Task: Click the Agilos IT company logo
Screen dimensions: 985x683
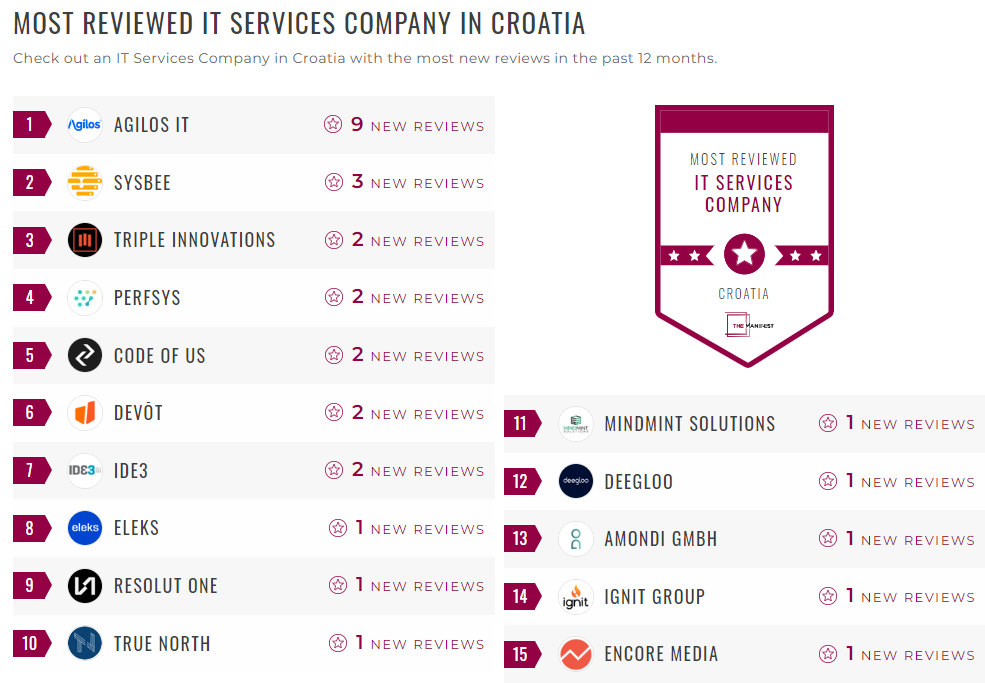Action: pos(85,124)
